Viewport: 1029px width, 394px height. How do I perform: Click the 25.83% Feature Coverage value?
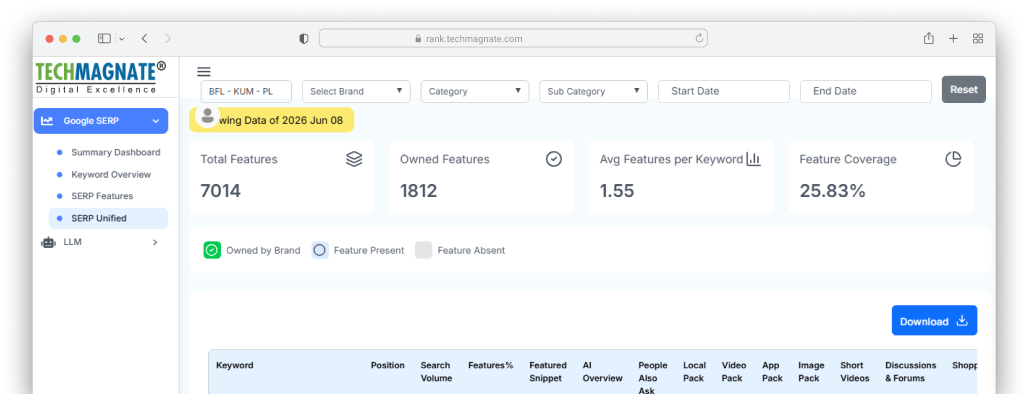[832, 191]
